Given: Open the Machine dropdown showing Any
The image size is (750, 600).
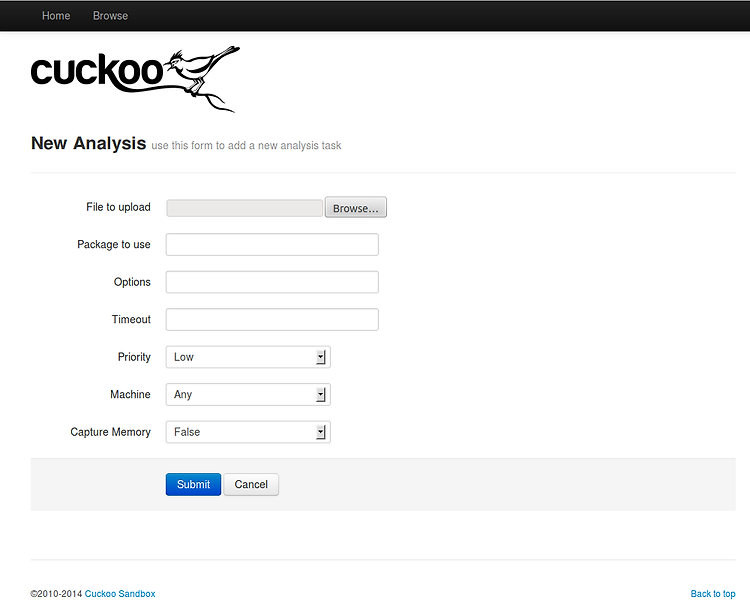Looking at the screenshot, I should pos(248,395).
